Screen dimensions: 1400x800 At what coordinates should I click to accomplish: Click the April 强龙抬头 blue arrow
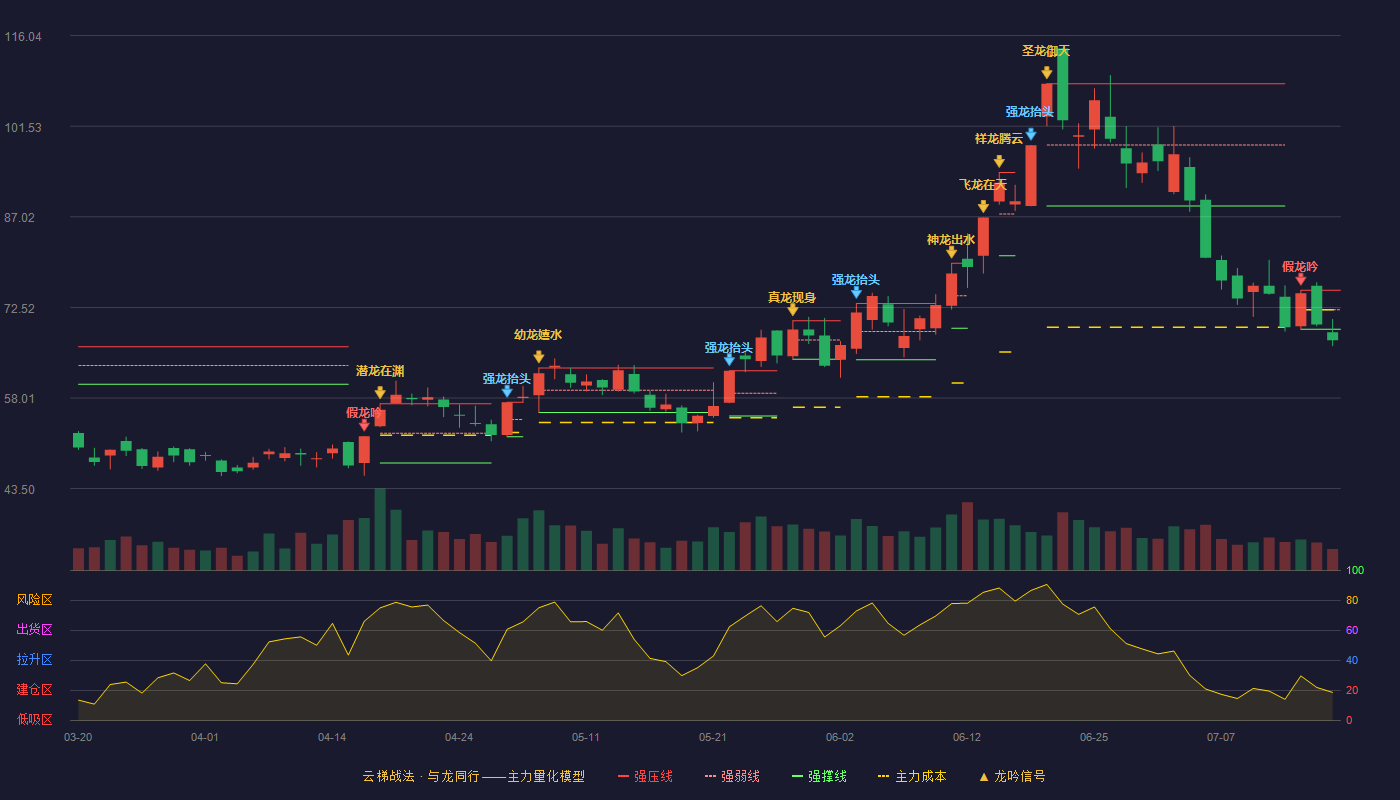pos(507,391)
